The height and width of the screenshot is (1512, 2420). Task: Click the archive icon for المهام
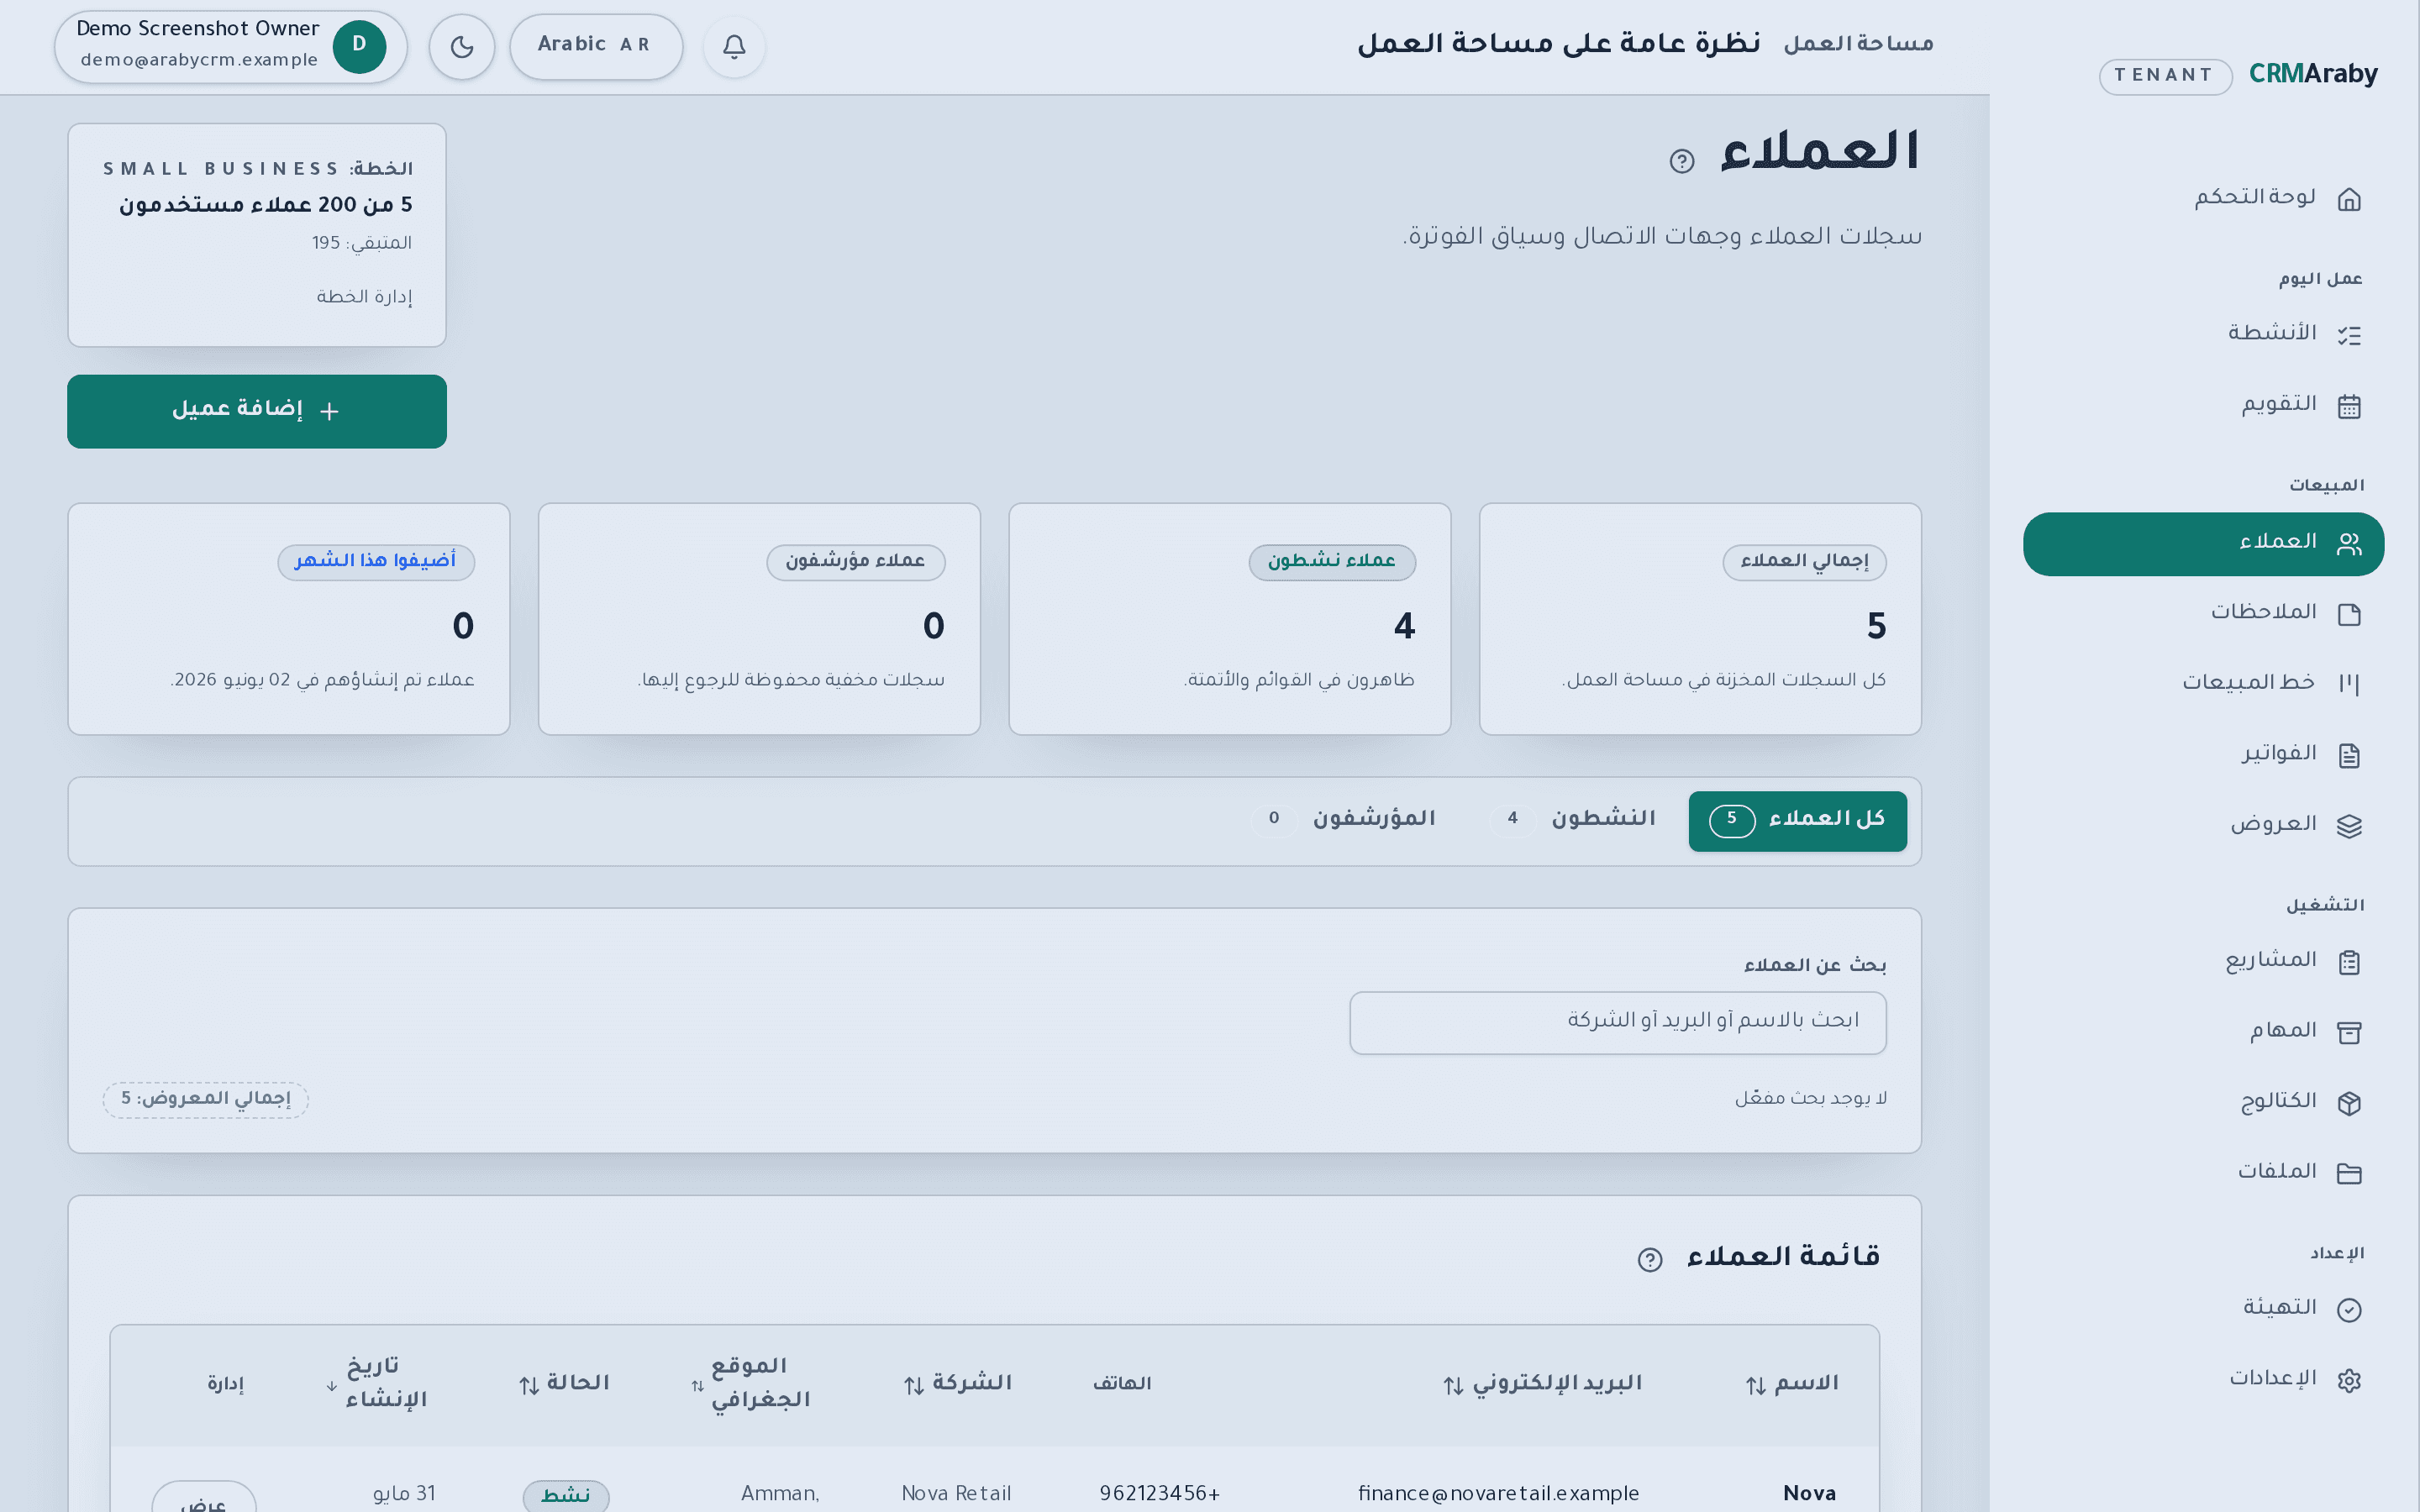coord(2349,1032)
